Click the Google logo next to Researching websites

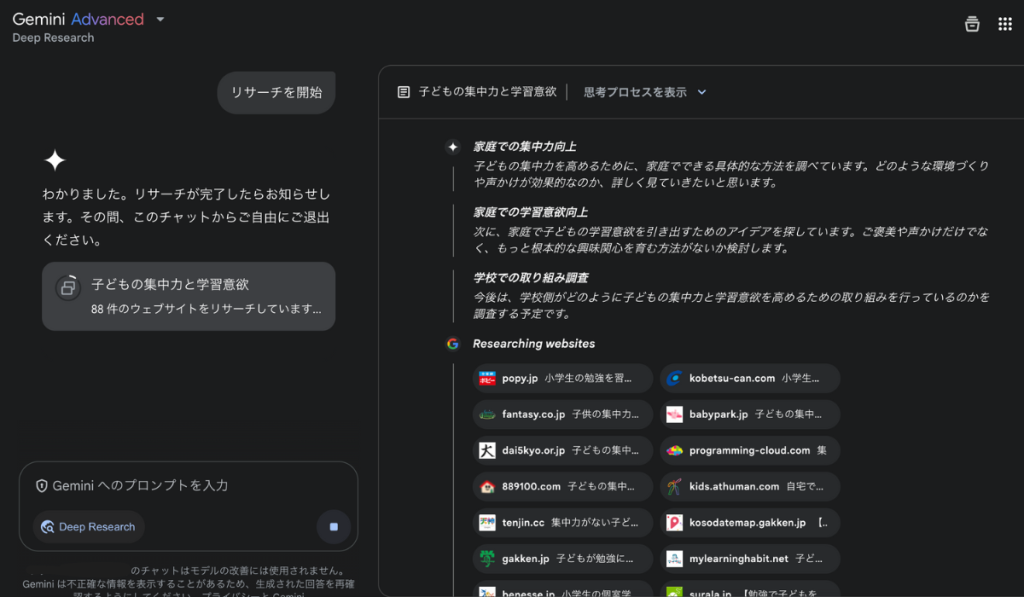pos(453,344)
